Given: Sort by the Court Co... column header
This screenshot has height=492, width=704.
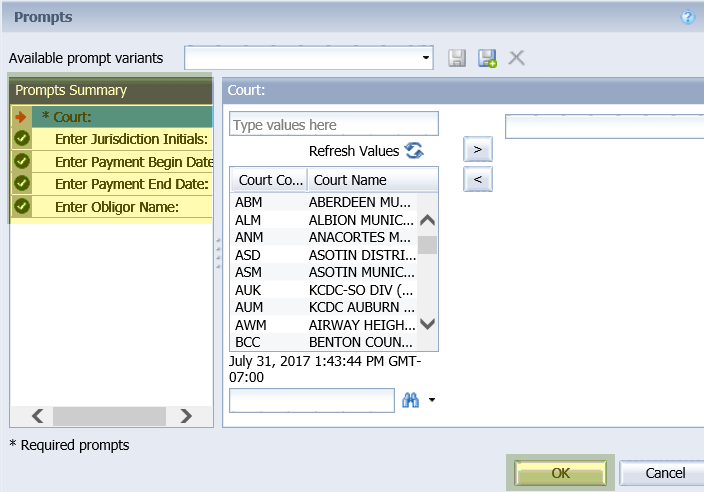Looking at the screenshot, I should [x=270, y=180].
